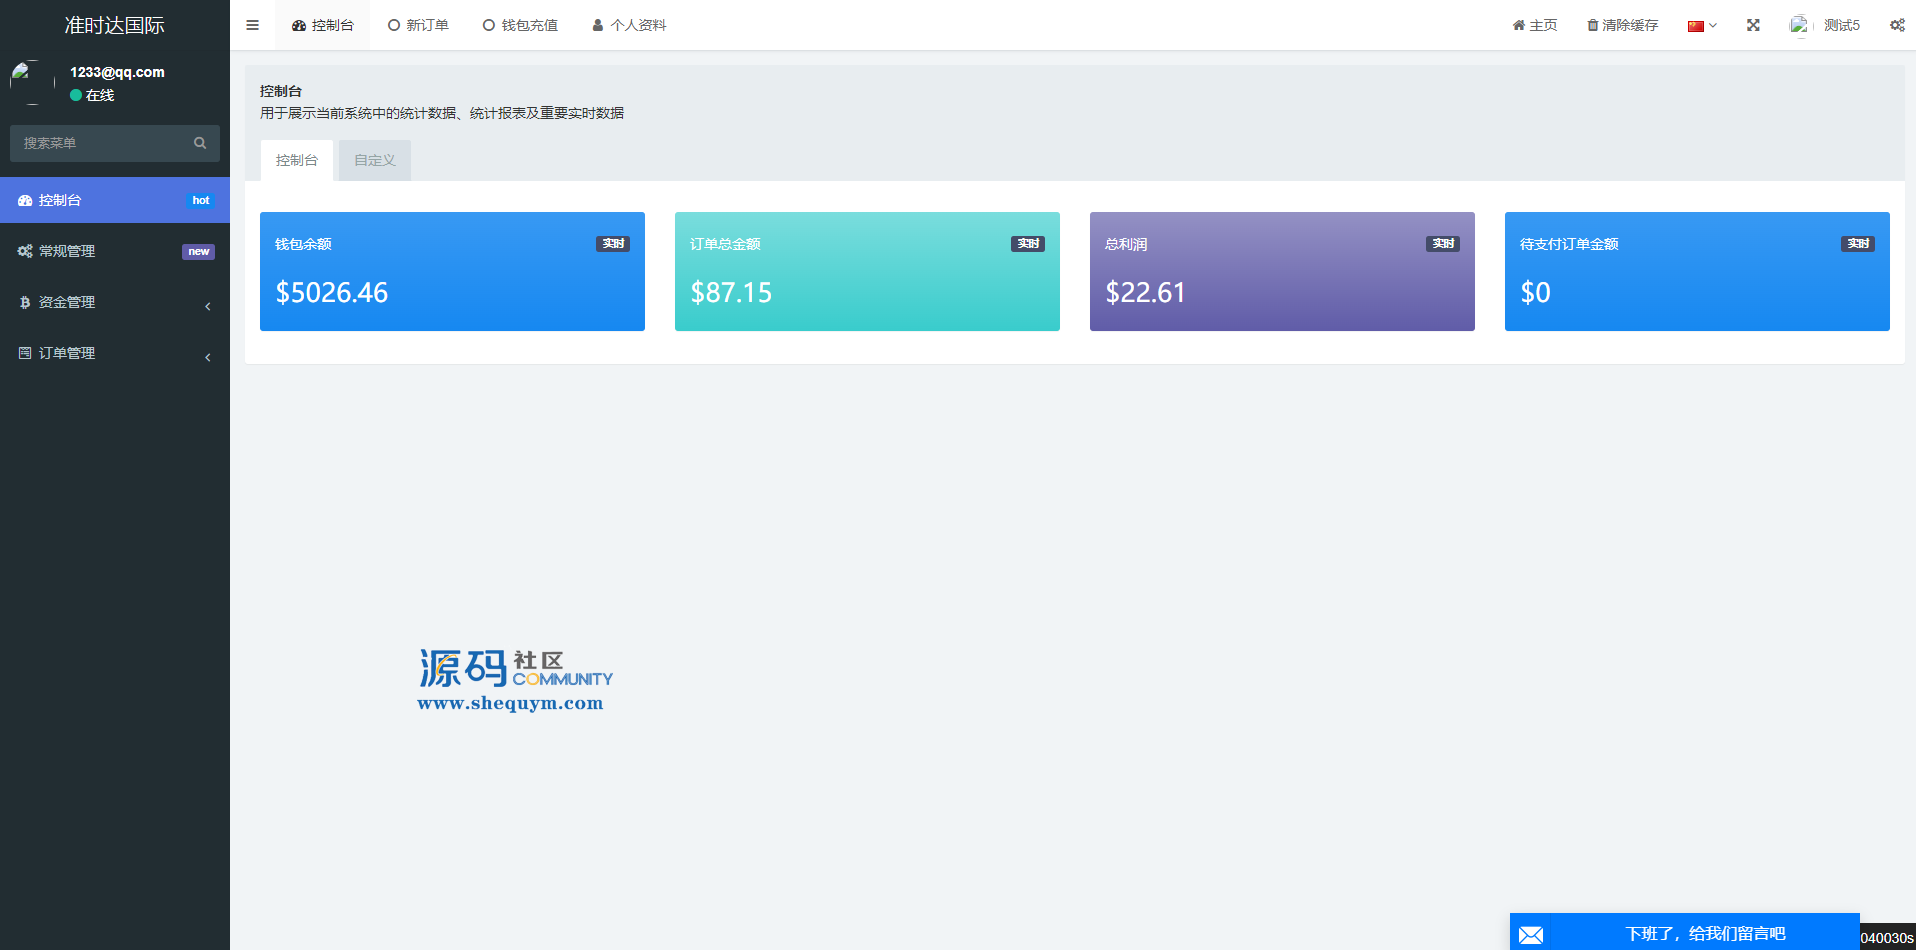Click the new badge on 常规管理

tap(198, 252)
